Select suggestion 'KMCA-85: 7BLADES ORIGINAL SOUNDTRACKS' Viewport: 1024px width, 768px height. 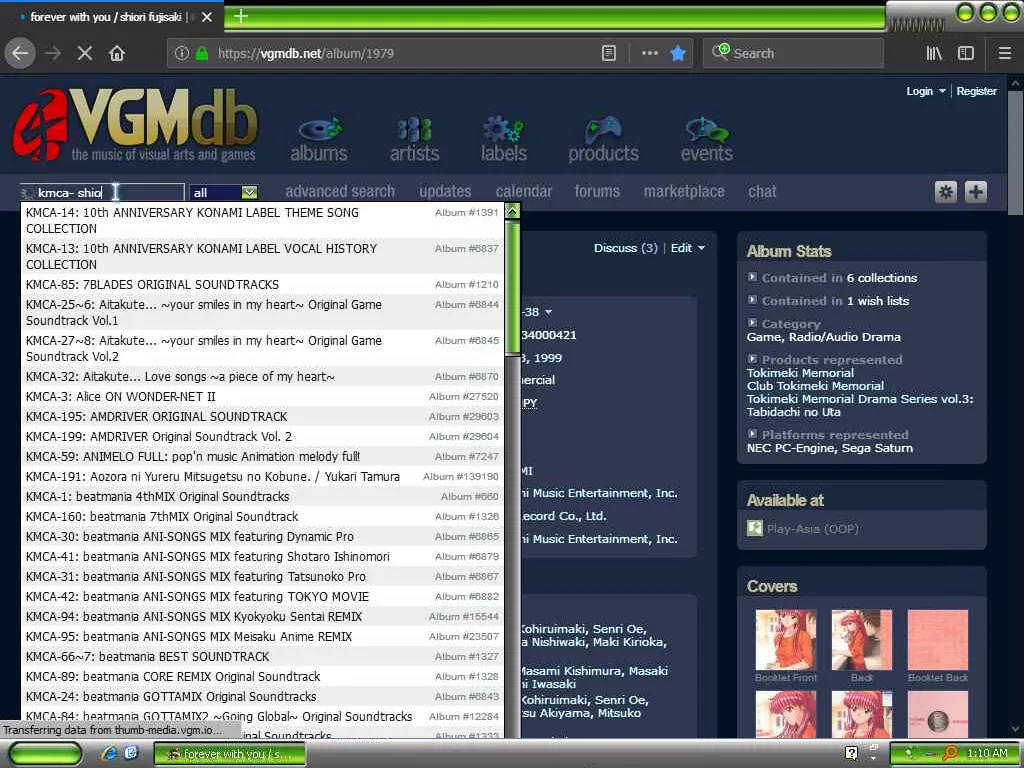pos(263,284)
